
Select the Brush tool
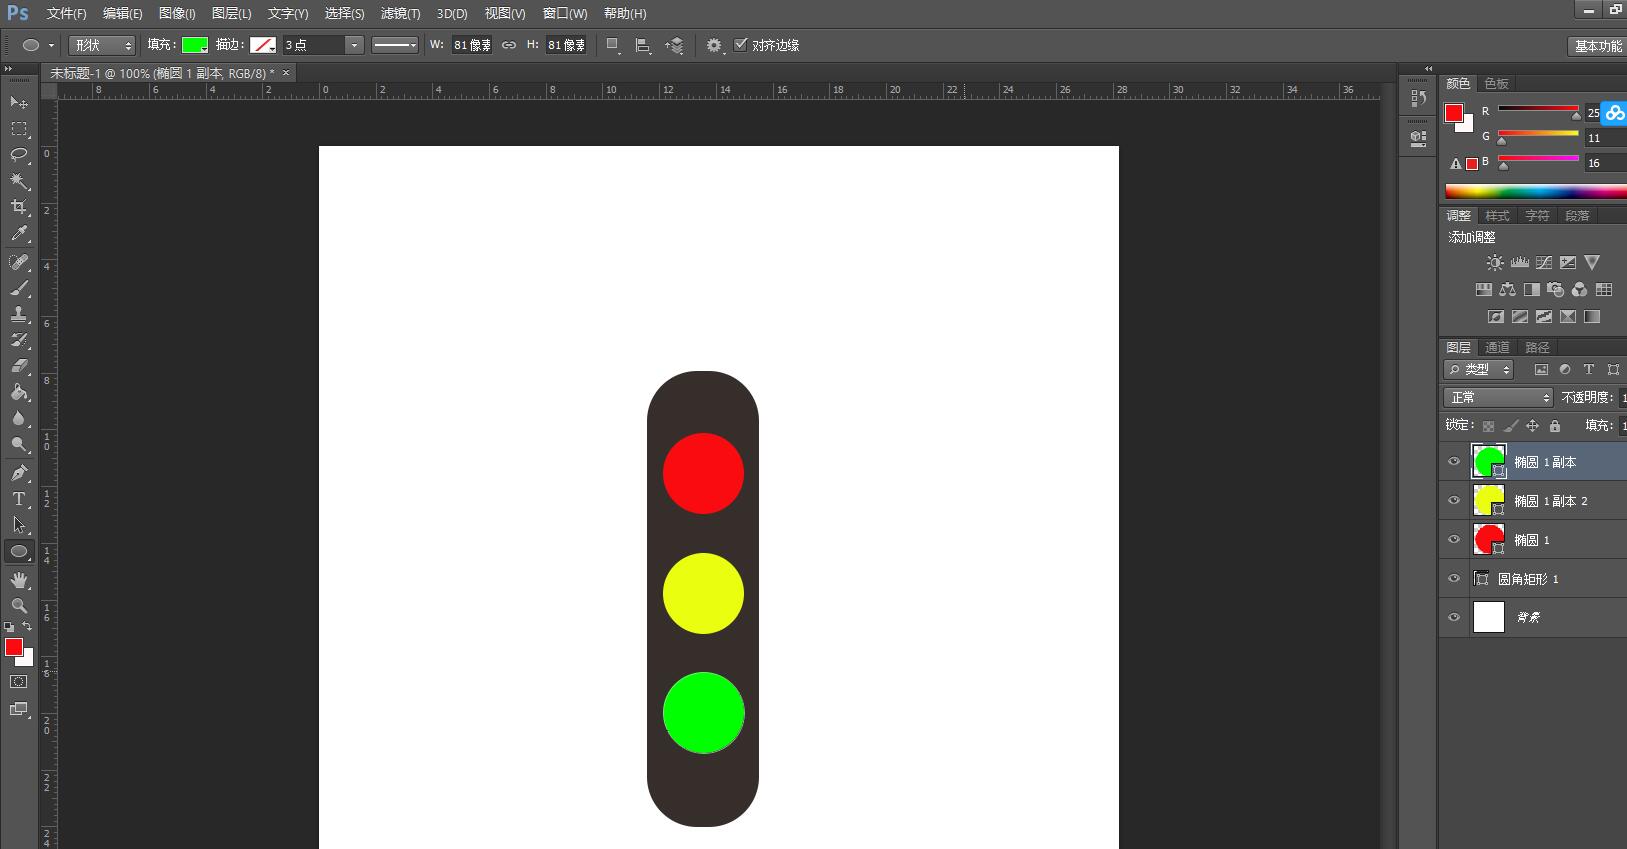(x=19, y=288)
